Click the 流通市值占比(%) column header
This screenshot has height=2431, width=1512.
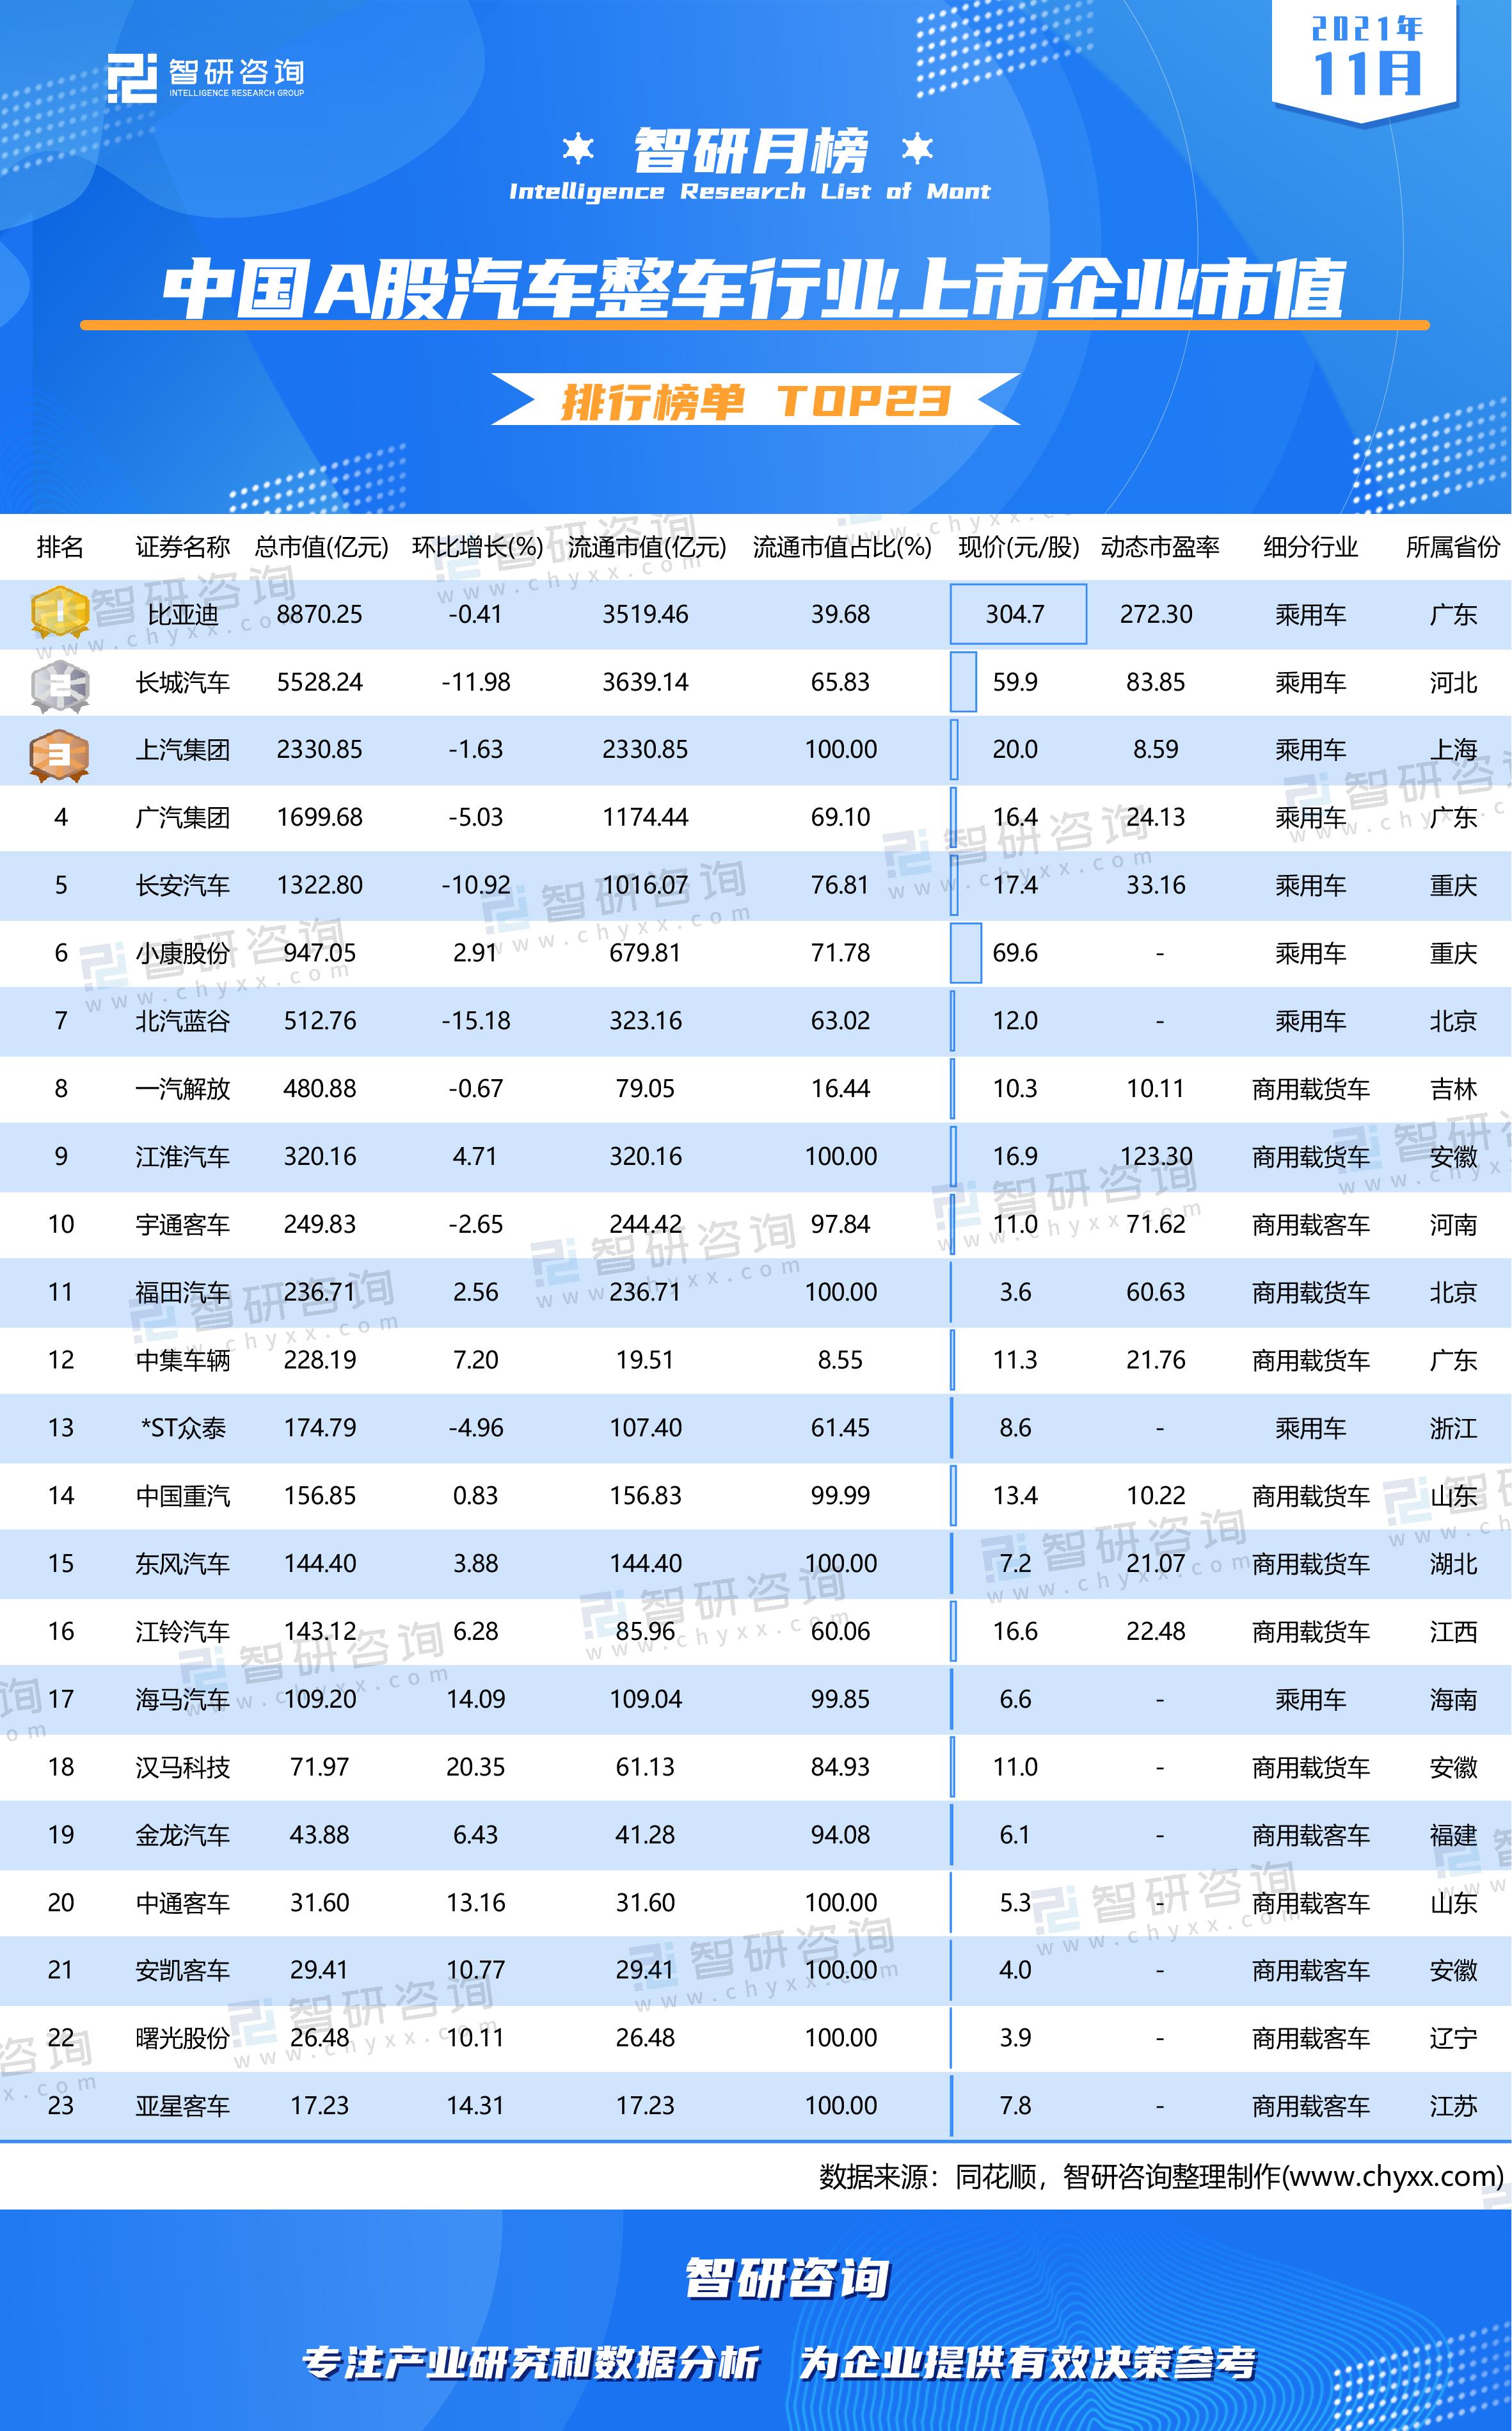pos(842,547)
